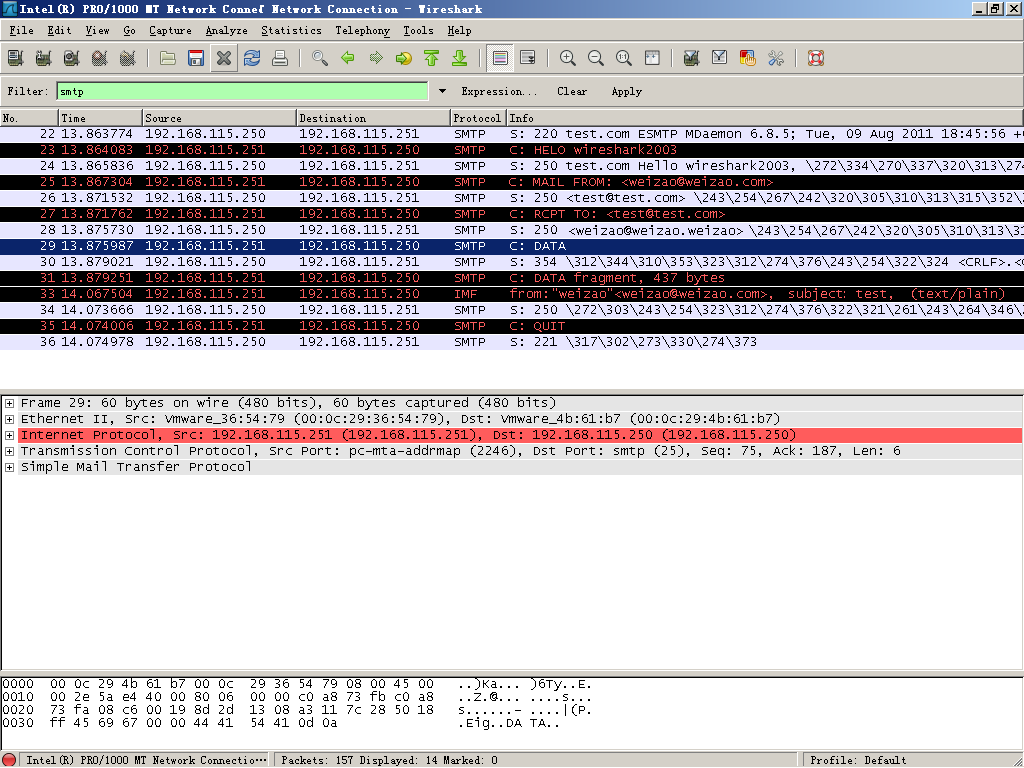Open preferences wrench icon

point(775,58)
